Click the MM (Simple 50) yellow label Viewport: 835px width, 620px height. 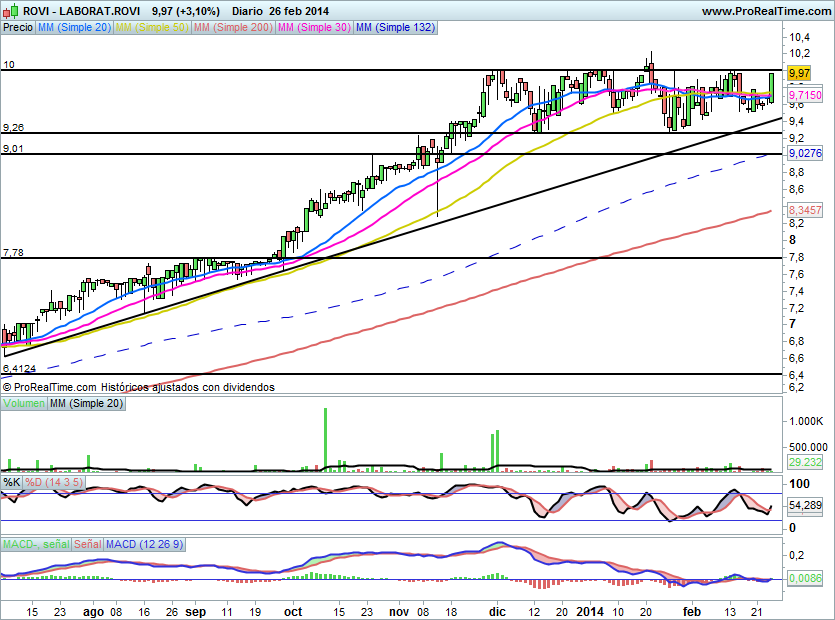pos(152,28)
